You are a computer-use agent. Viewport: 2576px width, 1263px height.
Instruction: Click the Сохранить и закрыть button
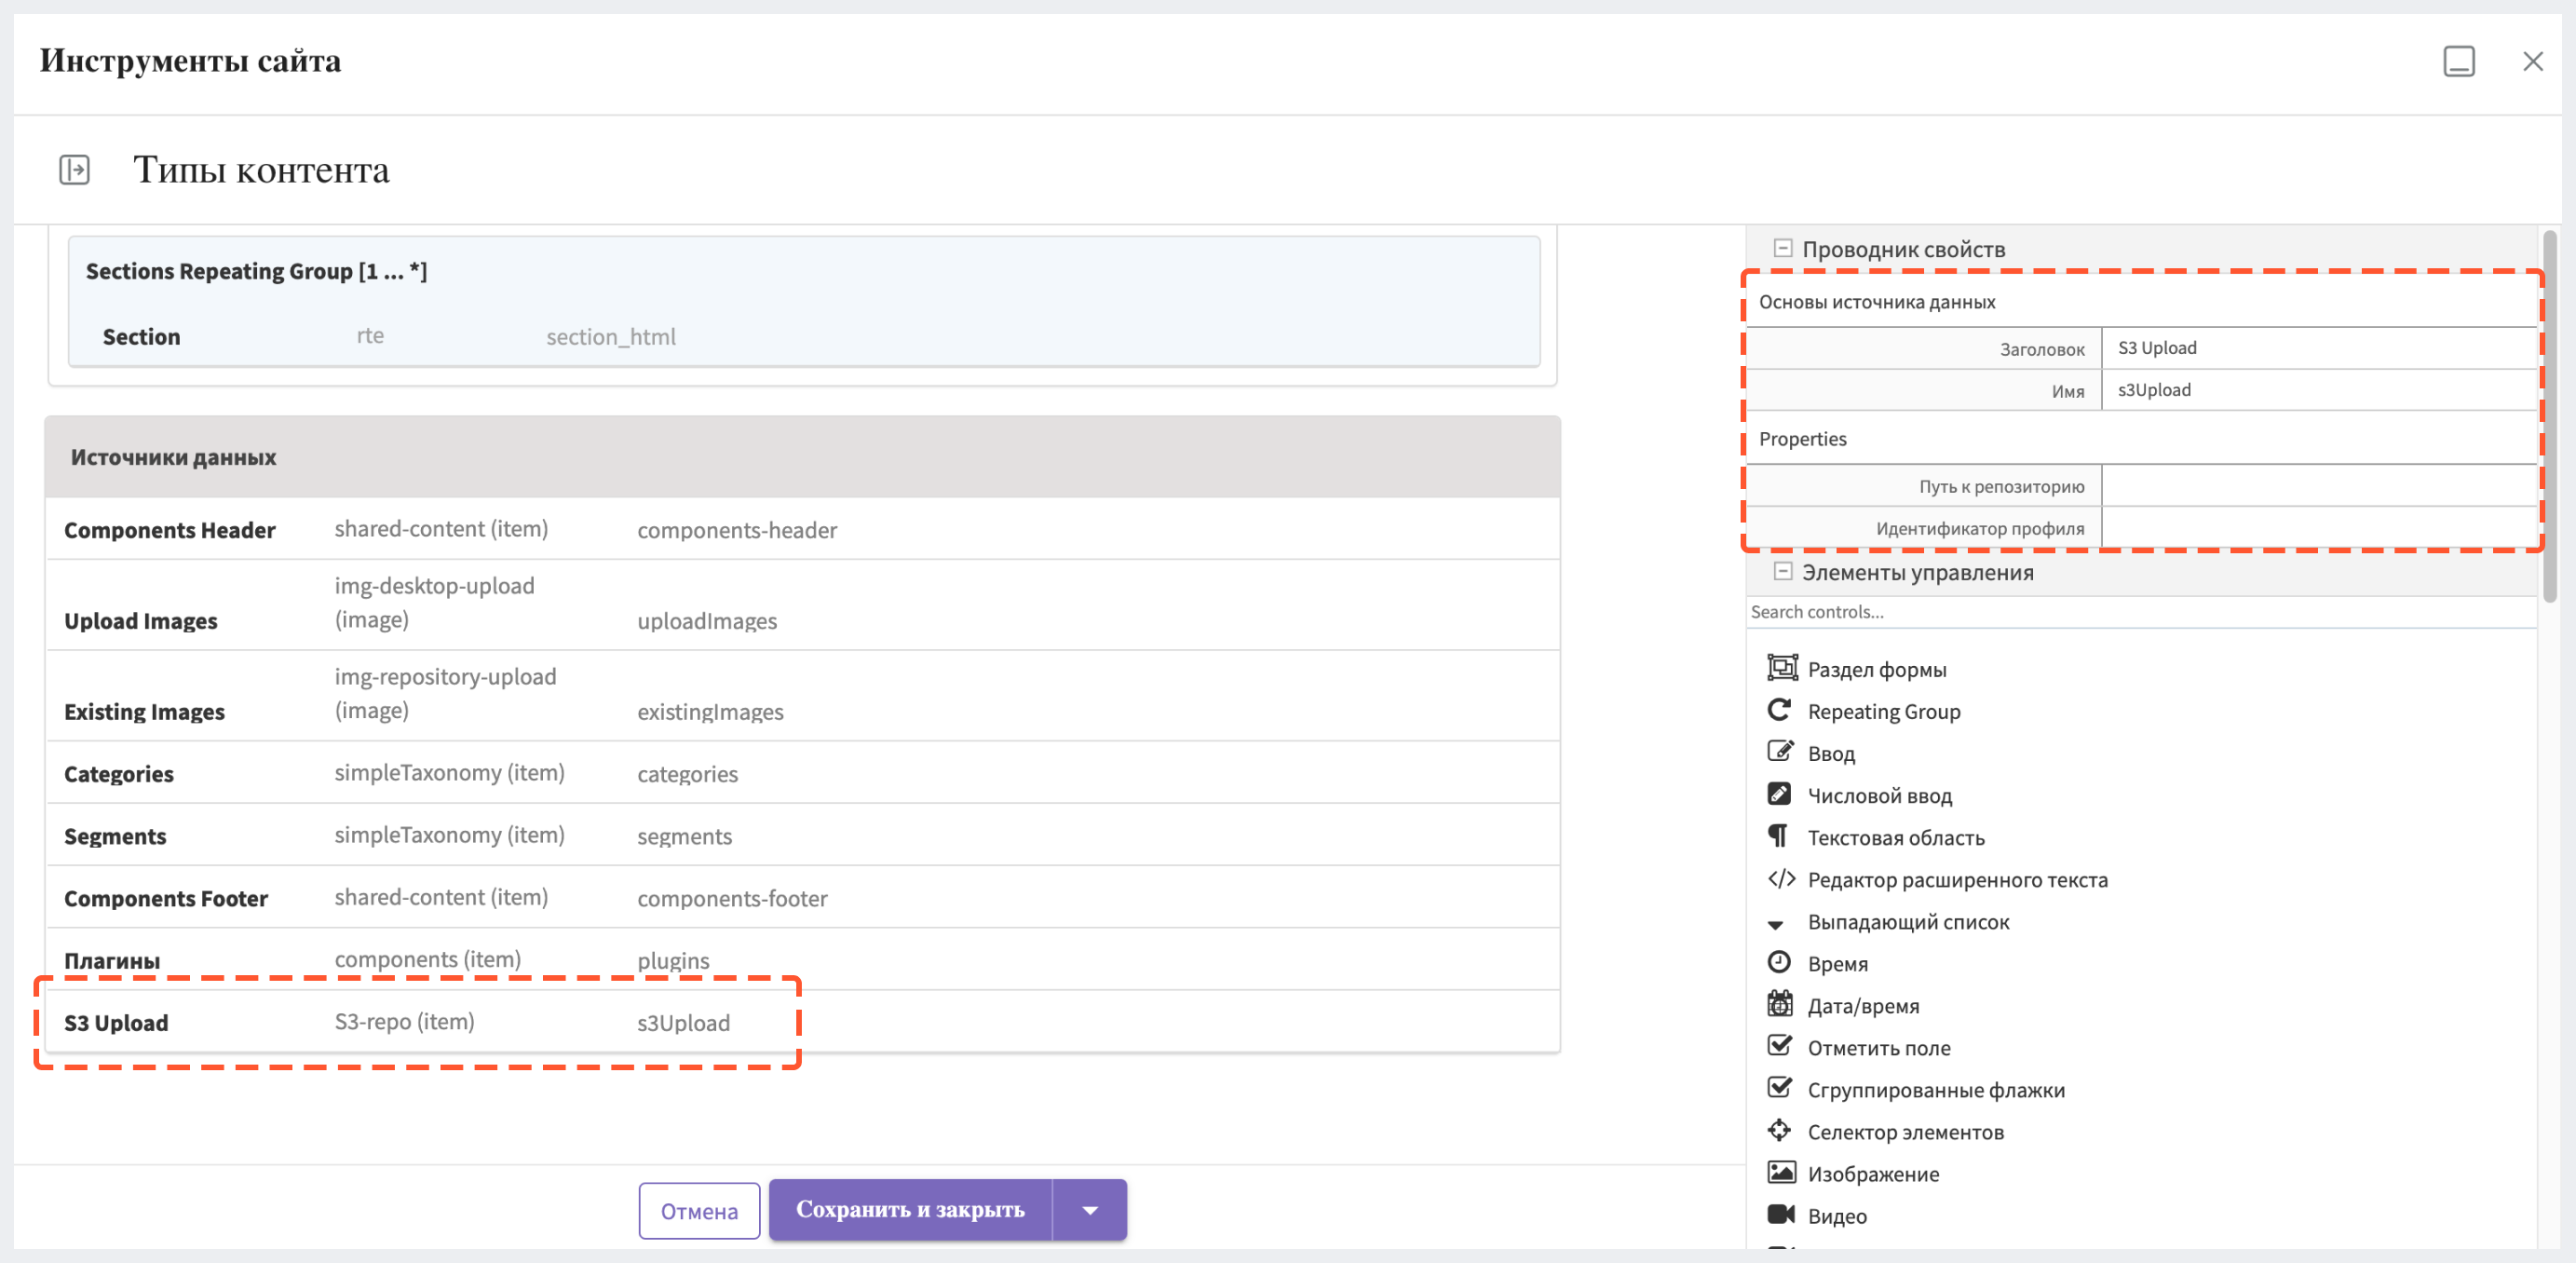coord(910,1210)
